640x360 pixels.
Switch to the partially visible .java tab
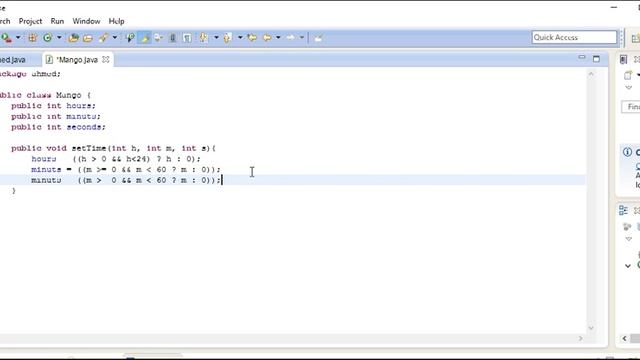[x=13, y=60]
